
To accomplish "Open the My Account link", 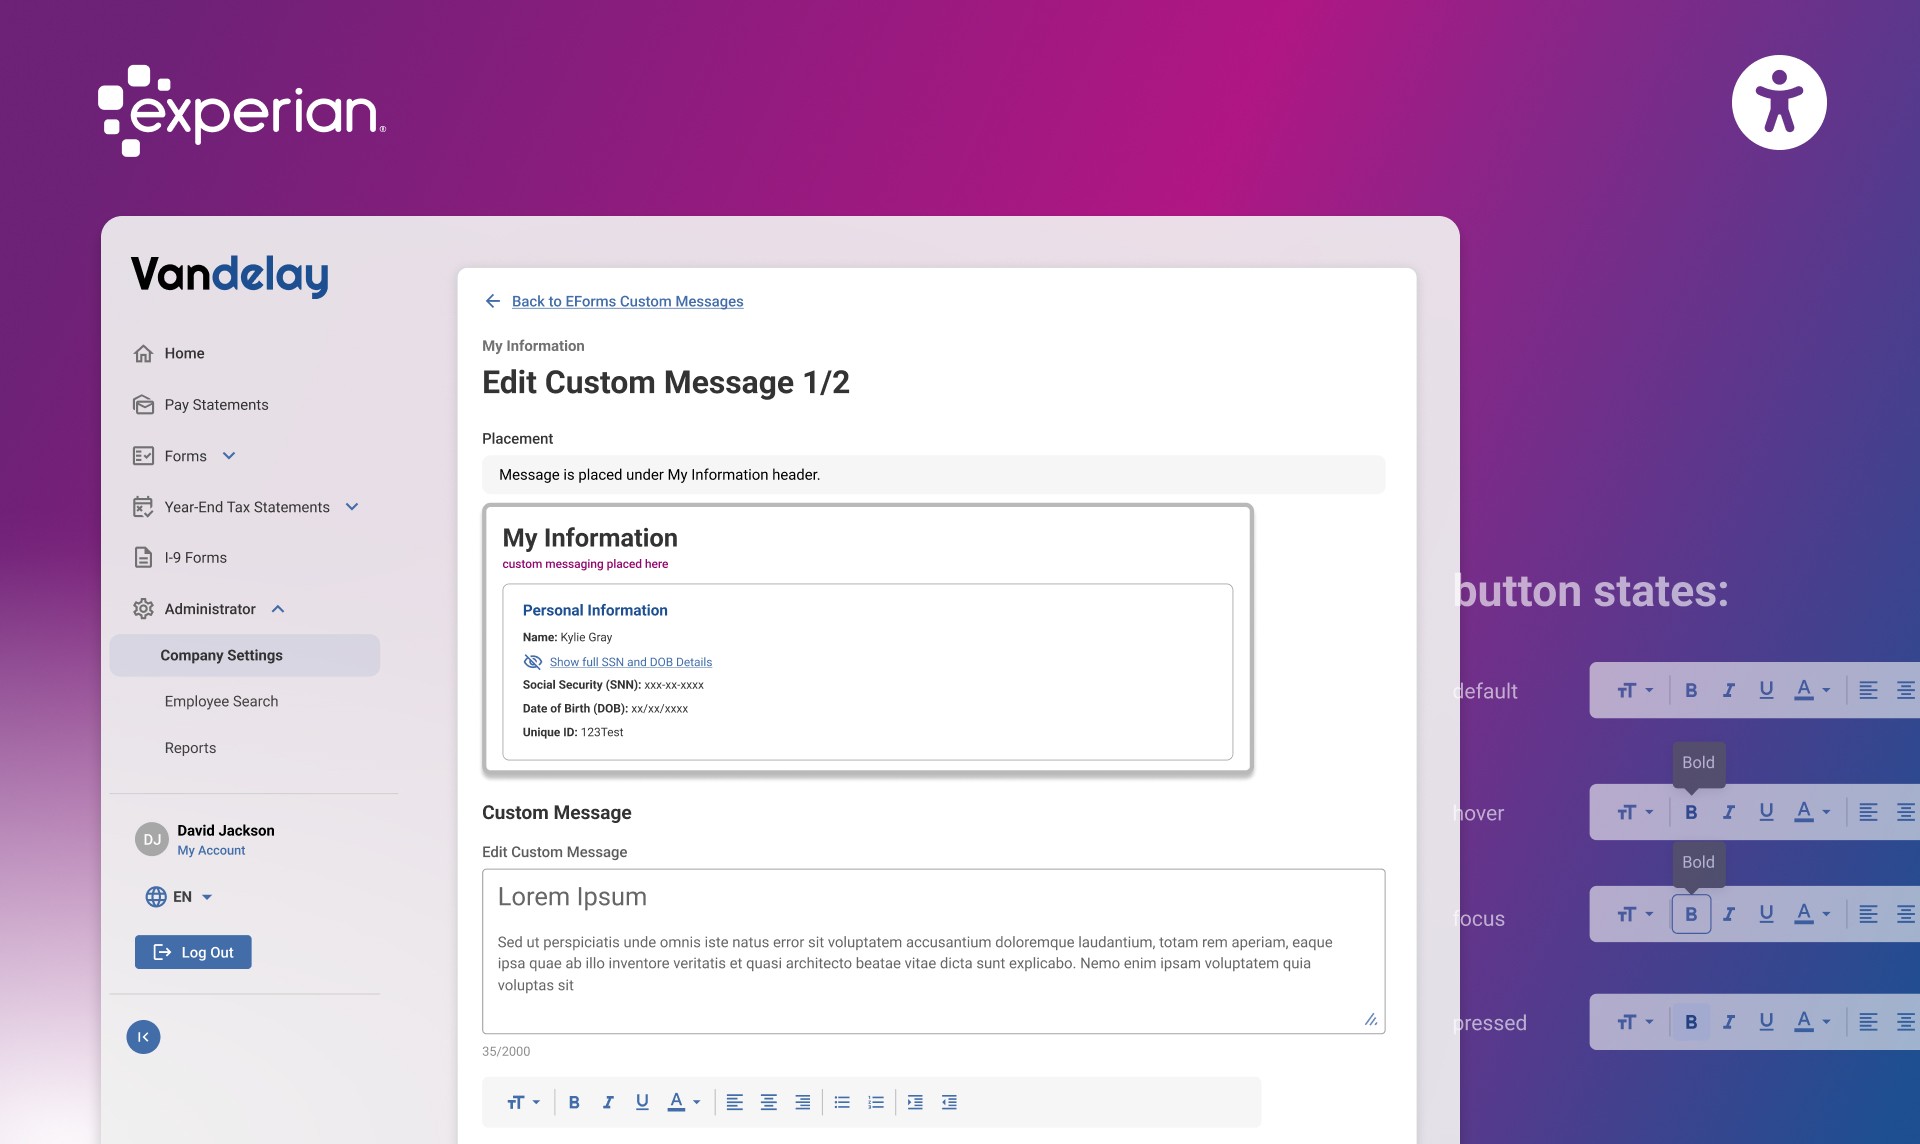I will click(x=211, y=851).
